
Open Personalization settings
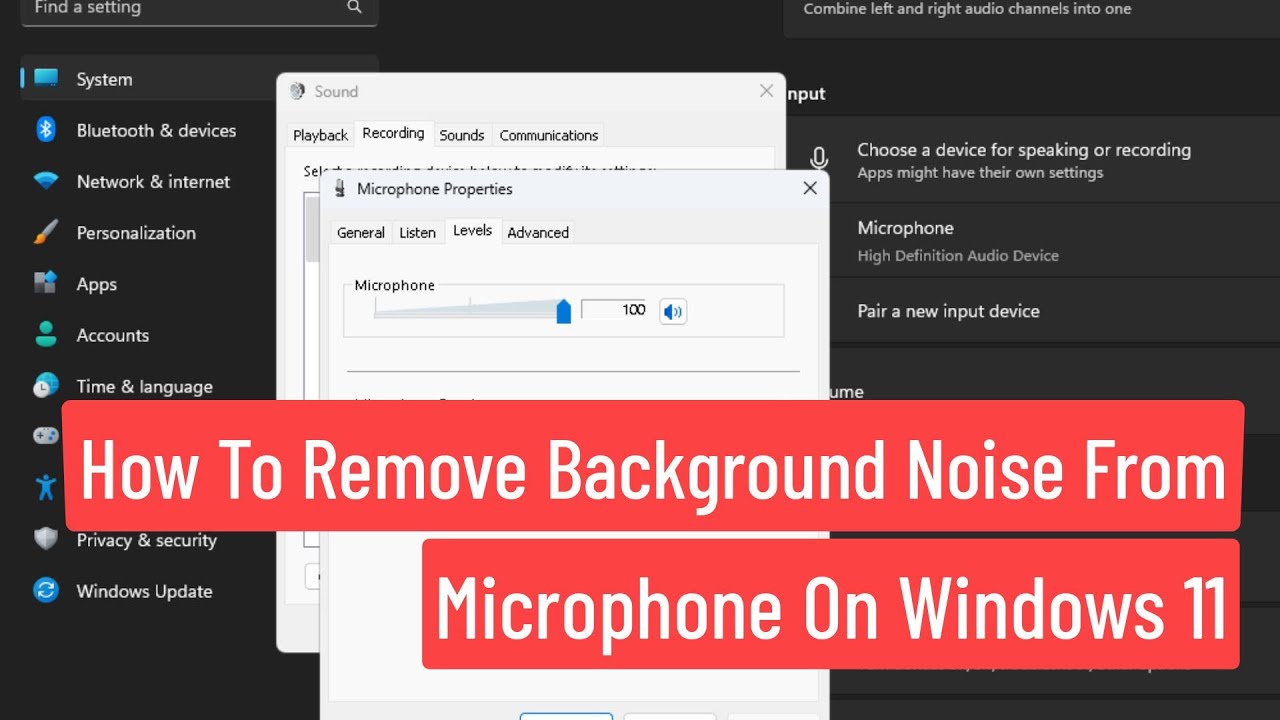[136, 233]
